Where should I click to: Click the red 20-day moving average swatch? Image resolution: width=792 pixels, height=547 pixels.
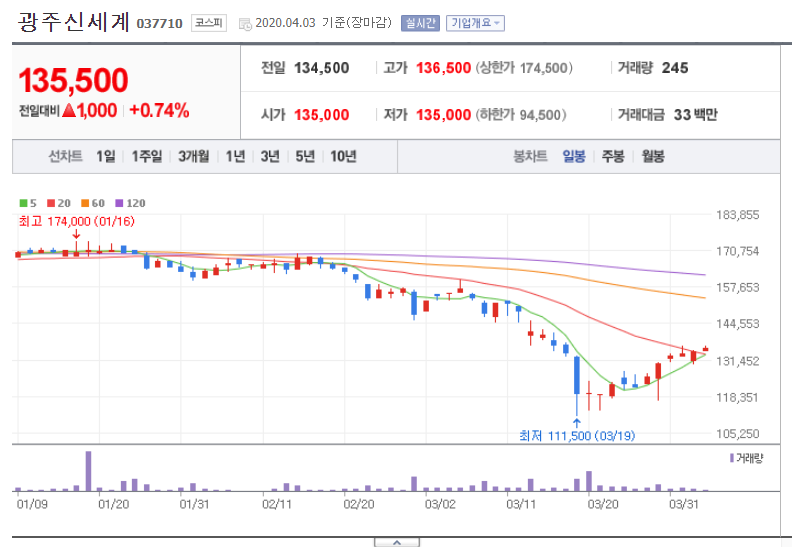point(51,203)
